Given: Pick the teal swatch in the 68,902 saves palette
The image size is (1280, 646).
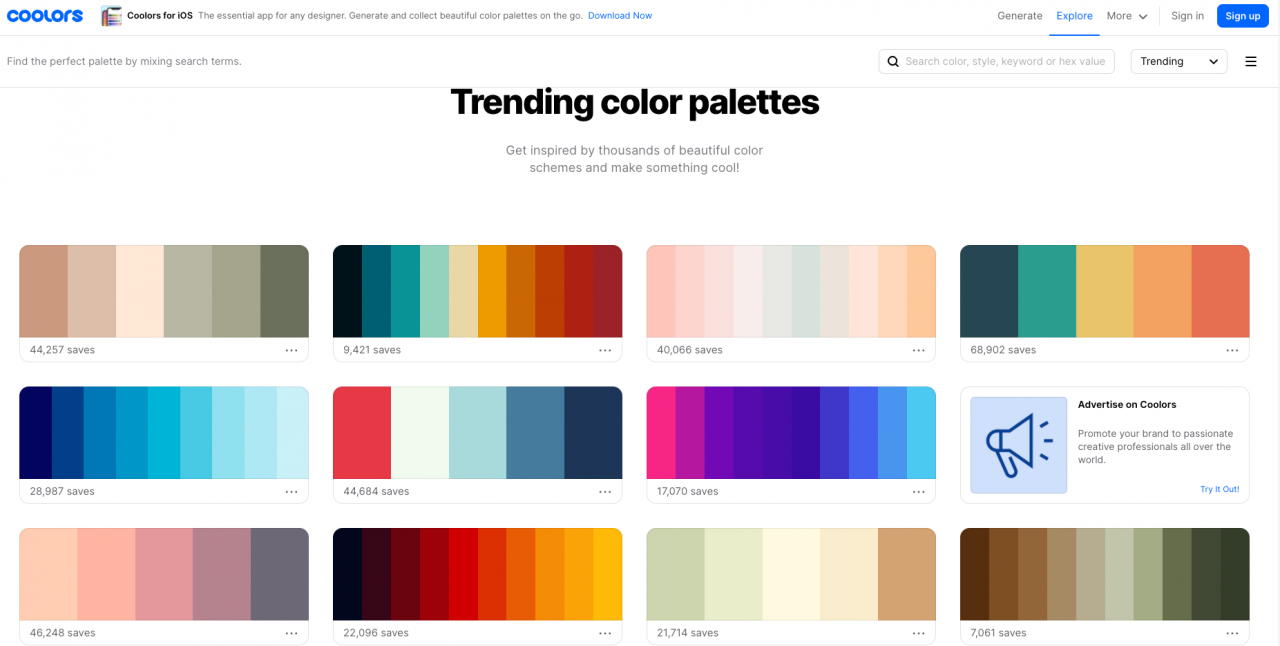Looking at the screenshot, I should point(1047,291).
